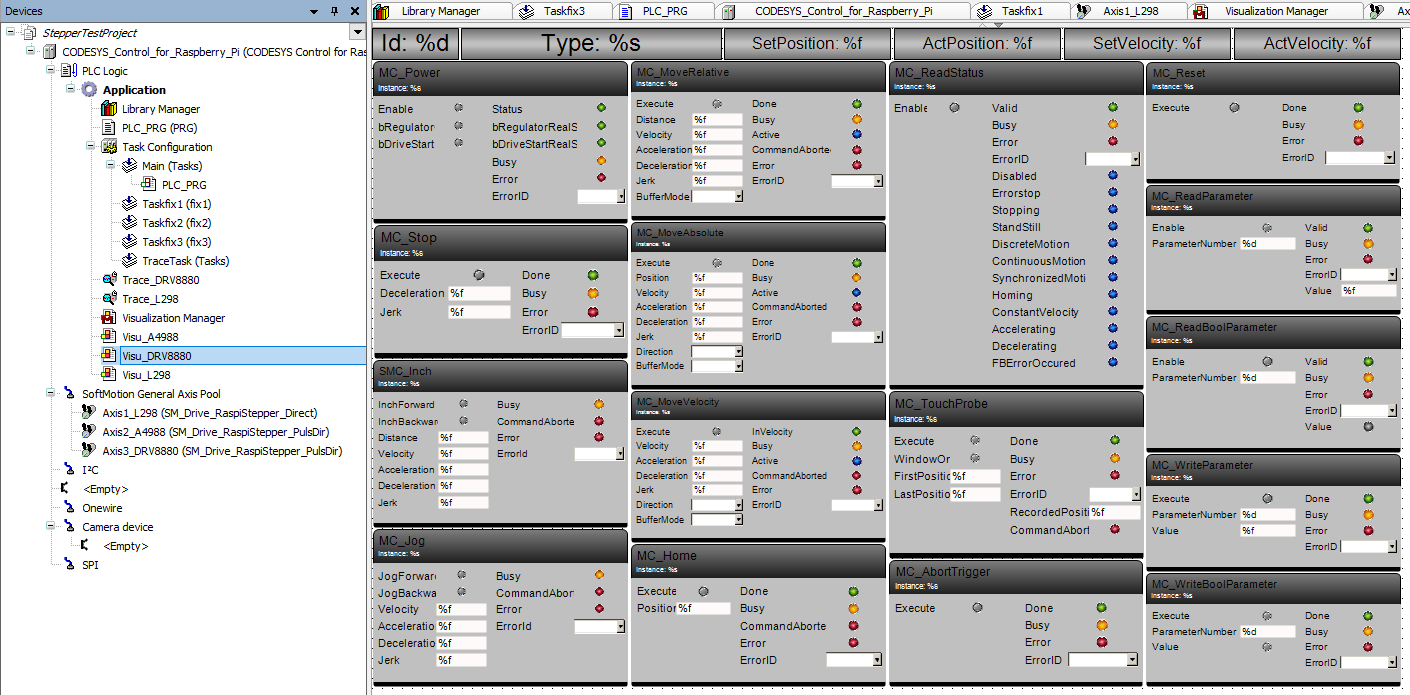Click the Library Manager icon in the device tree
1410x695 pixels.
[x=109, y=109]
